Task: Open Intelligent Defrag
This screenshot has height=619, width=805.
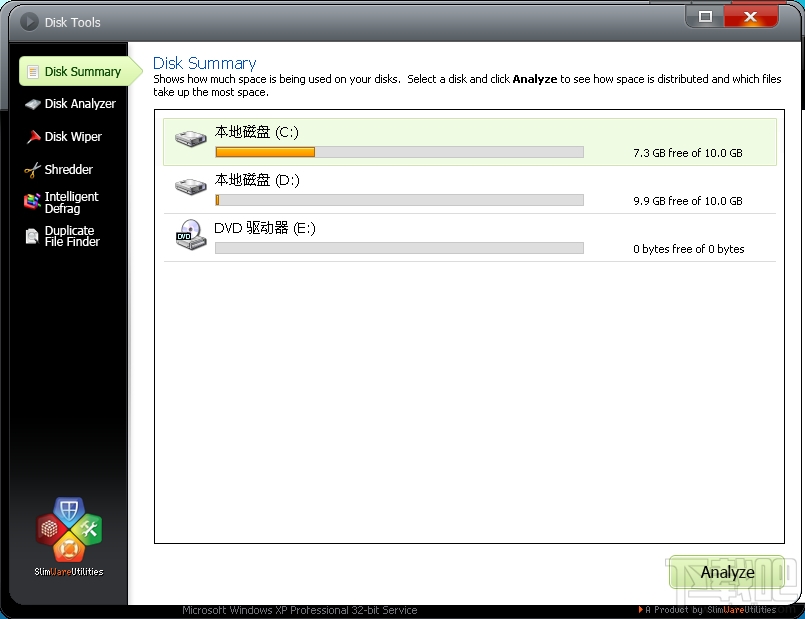Action: pos(61,202)
